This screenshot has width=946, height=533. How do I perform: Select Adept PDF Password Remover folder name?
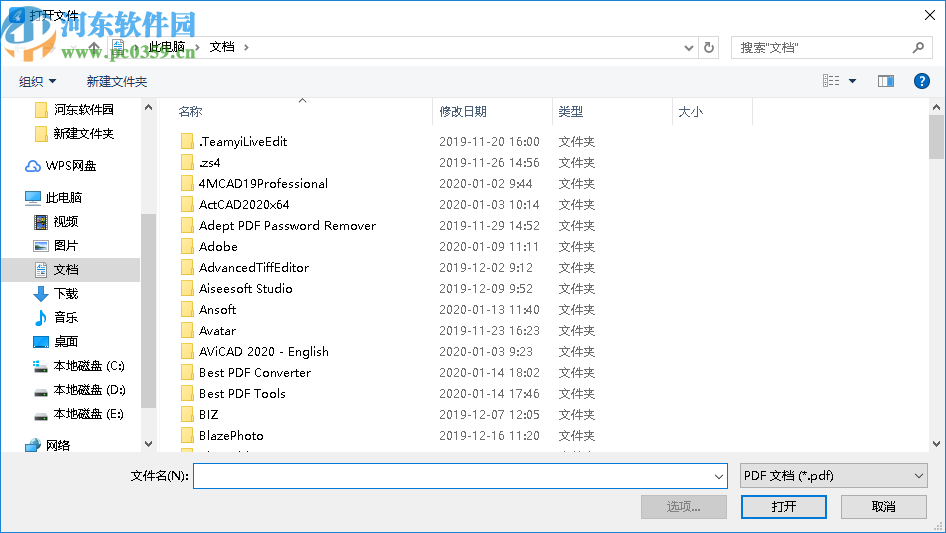(x=287, y=226)
